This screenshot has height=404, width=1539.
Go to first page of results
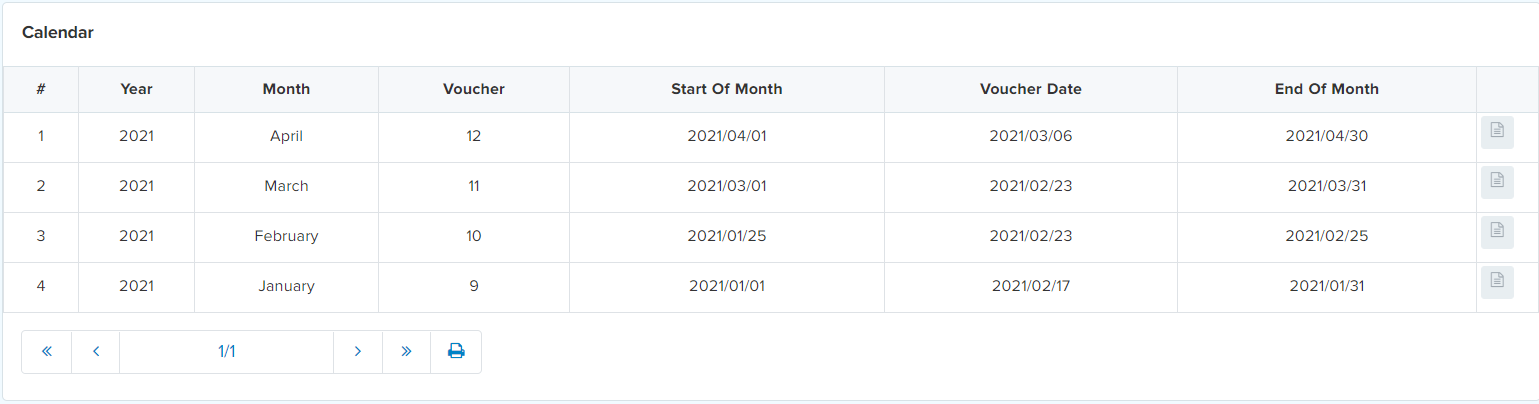tap(46, 352)
